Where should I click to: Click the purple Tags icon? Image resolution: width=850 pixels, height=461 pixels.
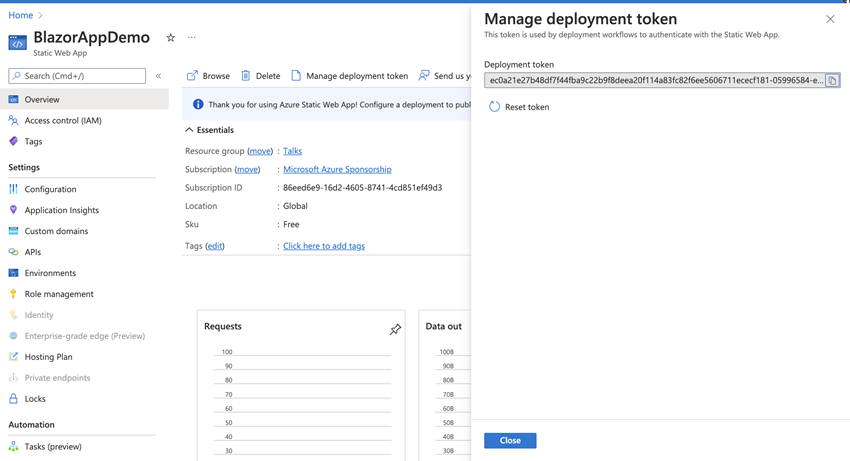(x=14, y=141)
